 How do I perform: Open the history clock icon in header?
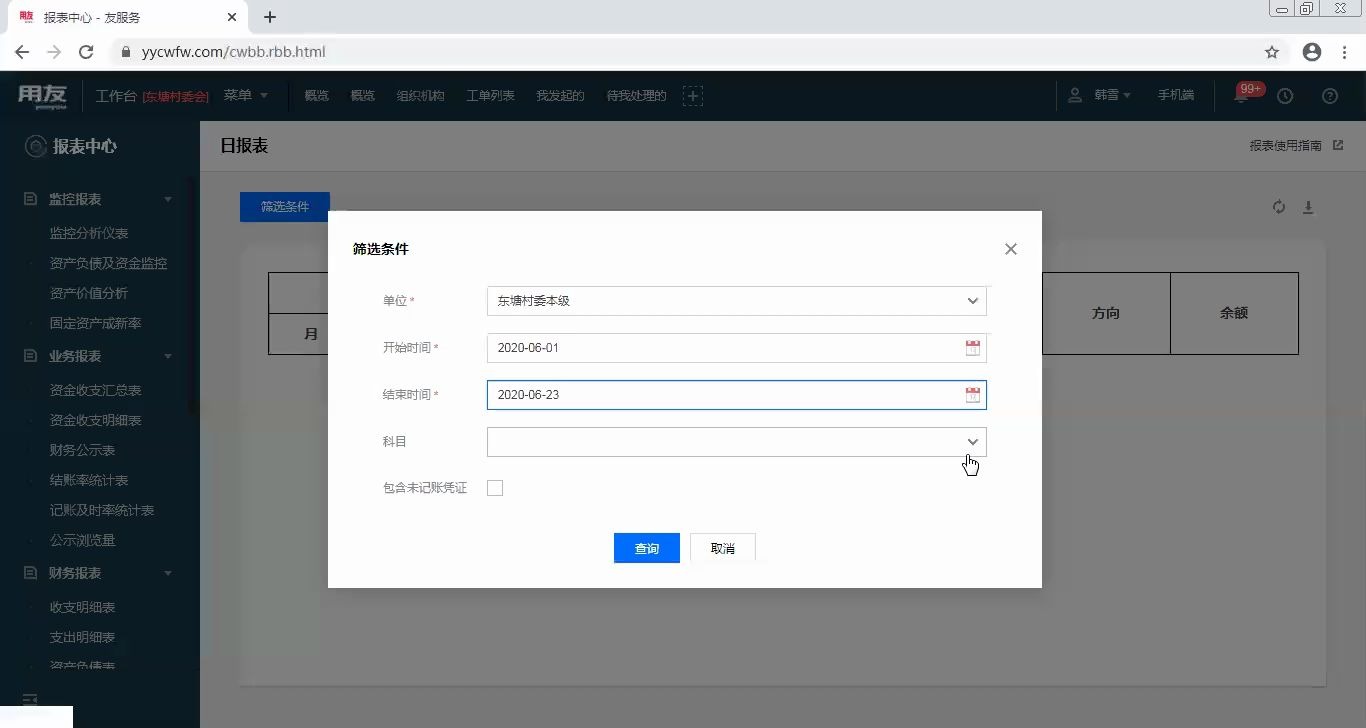click(x=1285, y=96)
